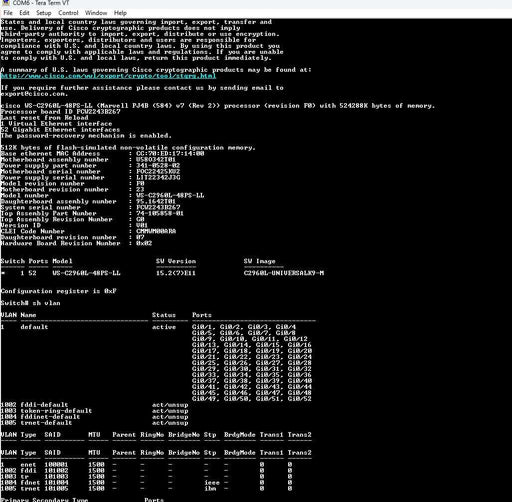Click the Tera Term icon in the title bar
Viewport: 512px width, 502px height.
pyautogui.click(x=6, y=3)
